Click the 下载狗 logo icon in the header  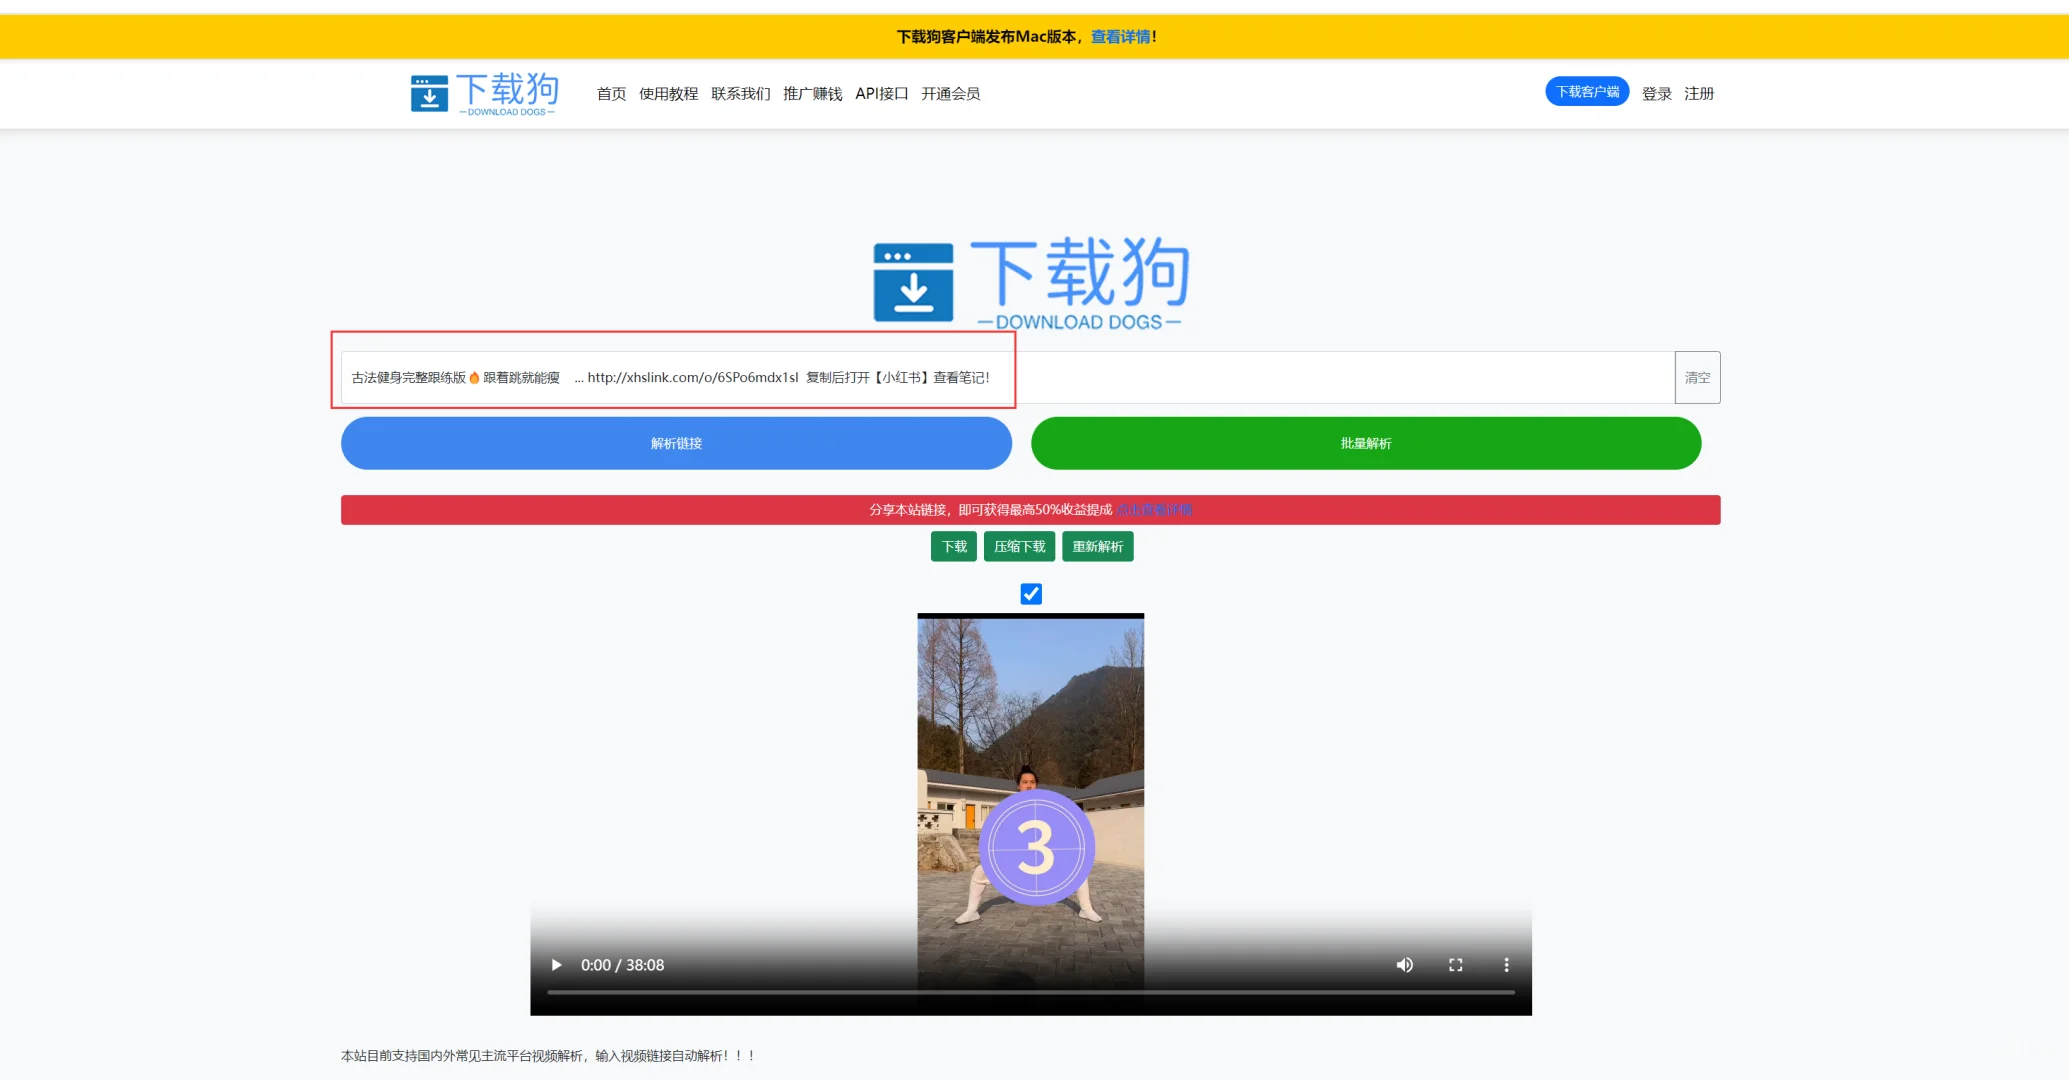pos(429,92)
